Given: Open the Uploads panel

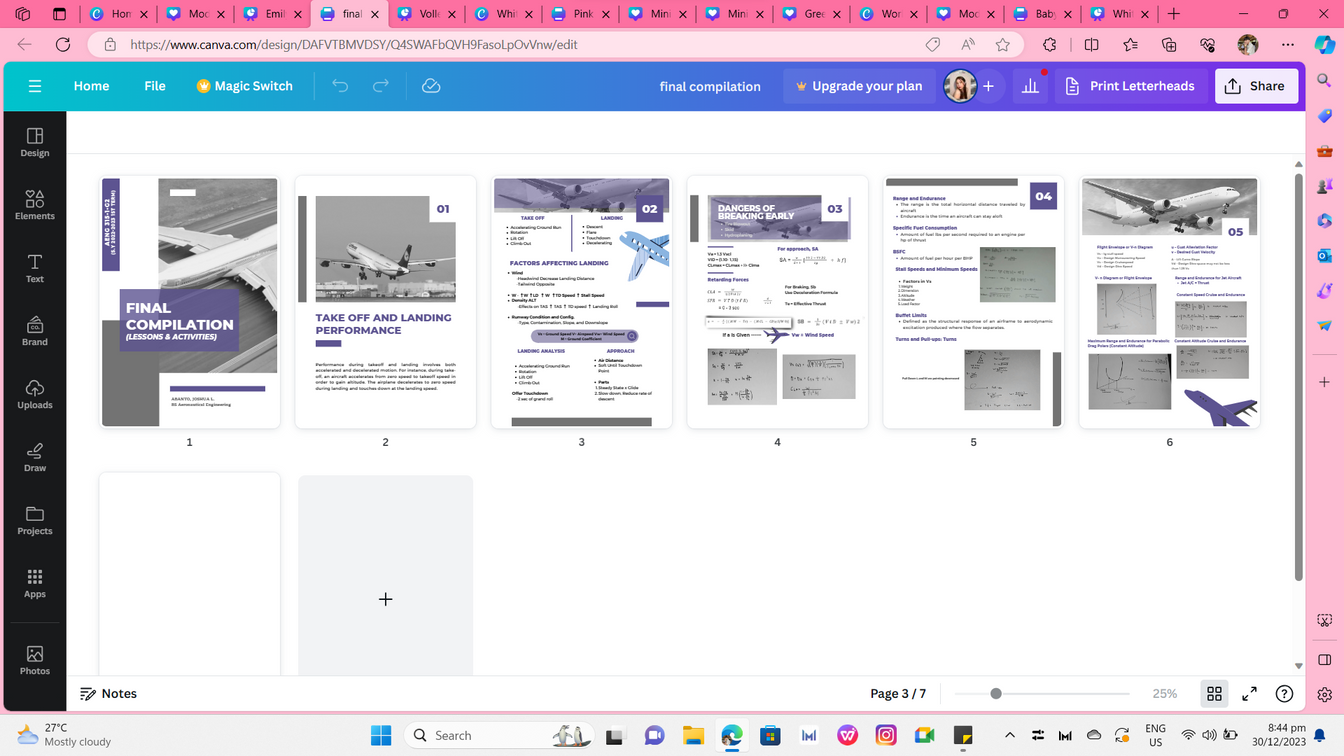Looking at the screenshot, I should point(34,394).
